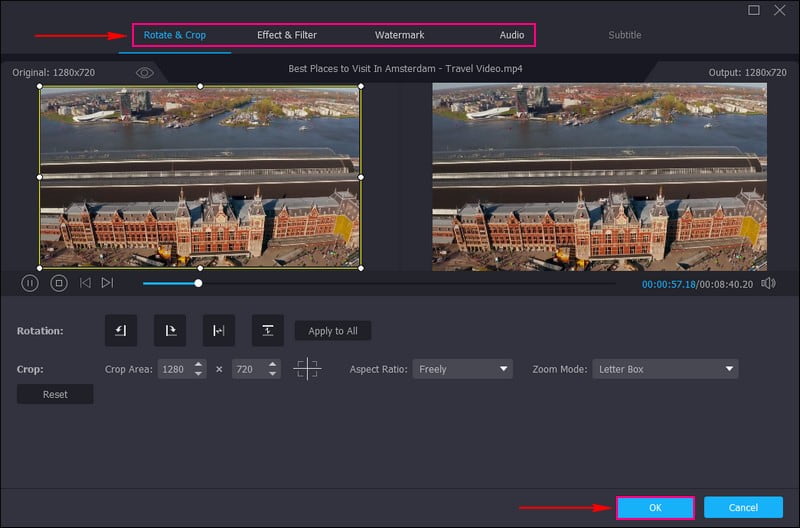Viewport: 800px width, 528px height.
Task: Open the Watermark tab
Action: click(399, 35)
